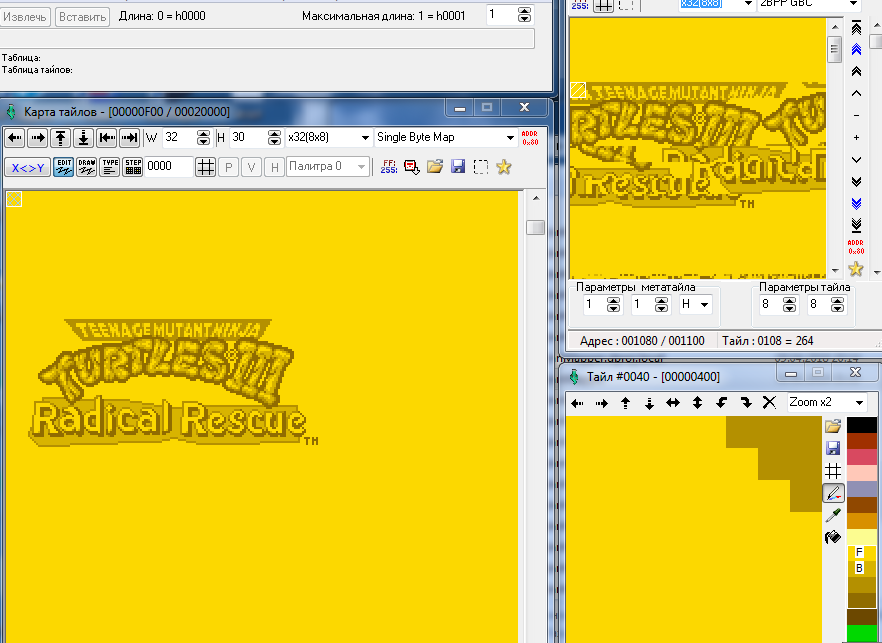Viewport: 882px width, 643px height.
Task: Pick the foreground F yellow swatch
Action: (862, 553)
